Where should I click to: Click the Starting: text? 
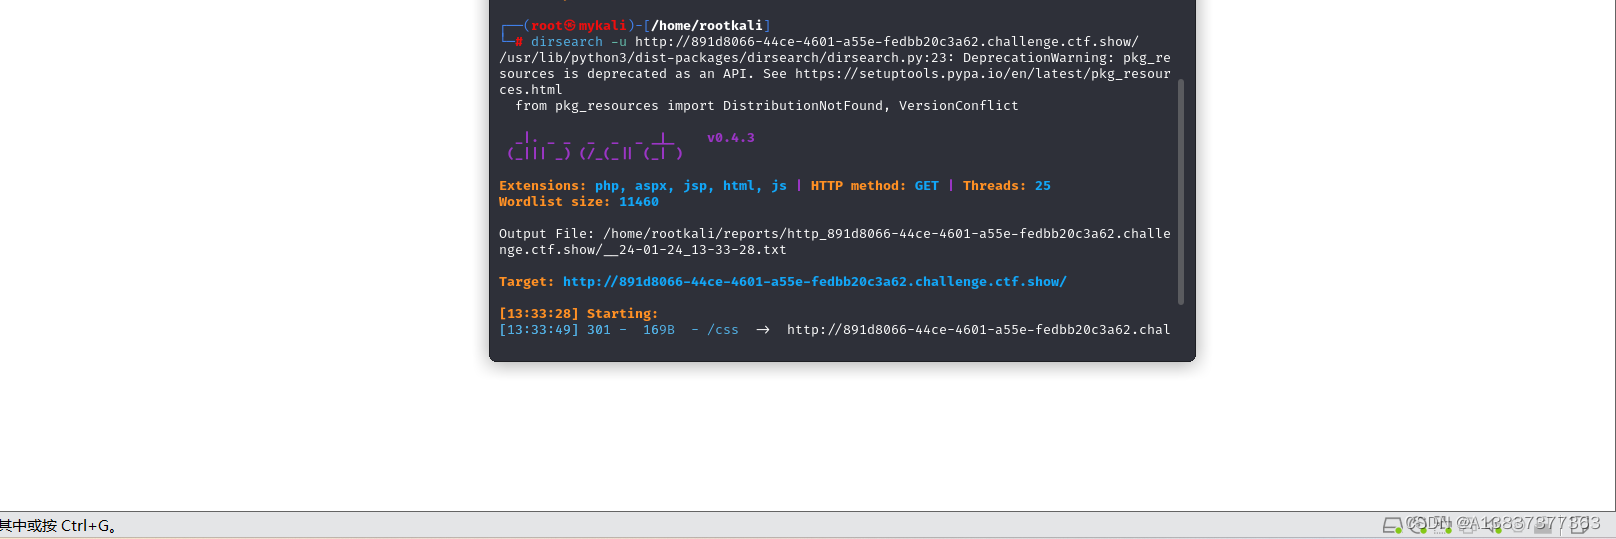coord(623,313)
